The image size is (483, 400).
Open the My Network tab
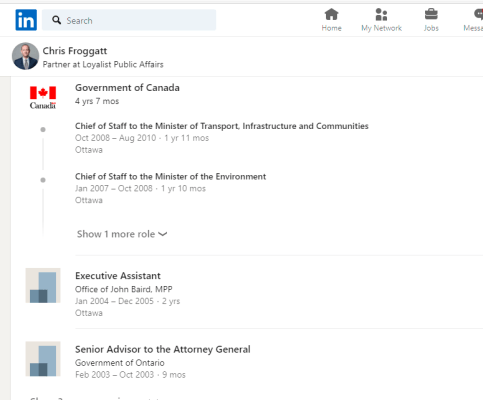click(381, 20)
